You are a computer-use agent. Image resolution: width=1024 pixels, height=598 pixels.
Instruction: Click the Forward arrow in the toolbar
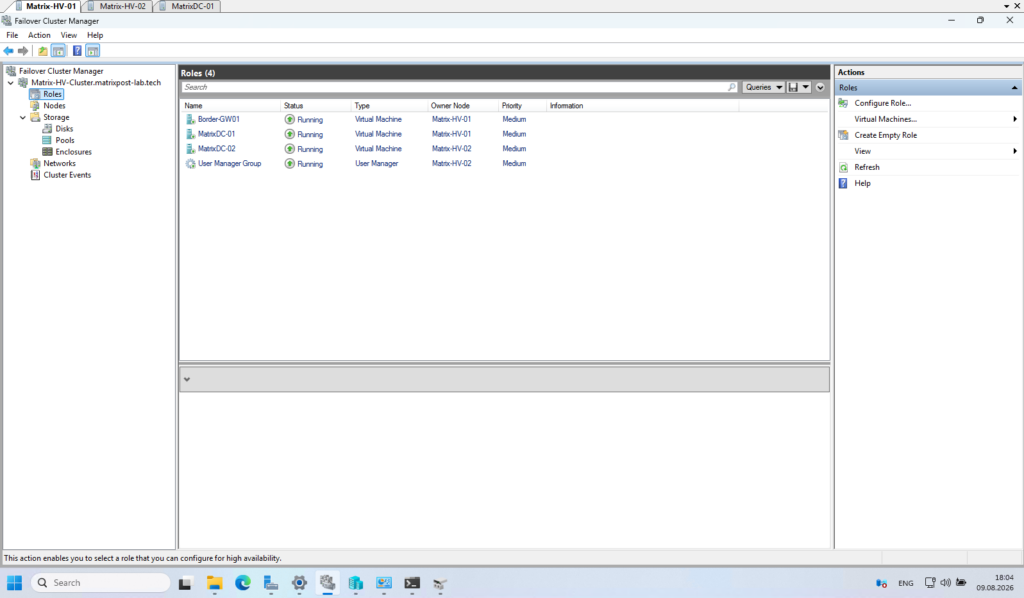pos(23,51)
